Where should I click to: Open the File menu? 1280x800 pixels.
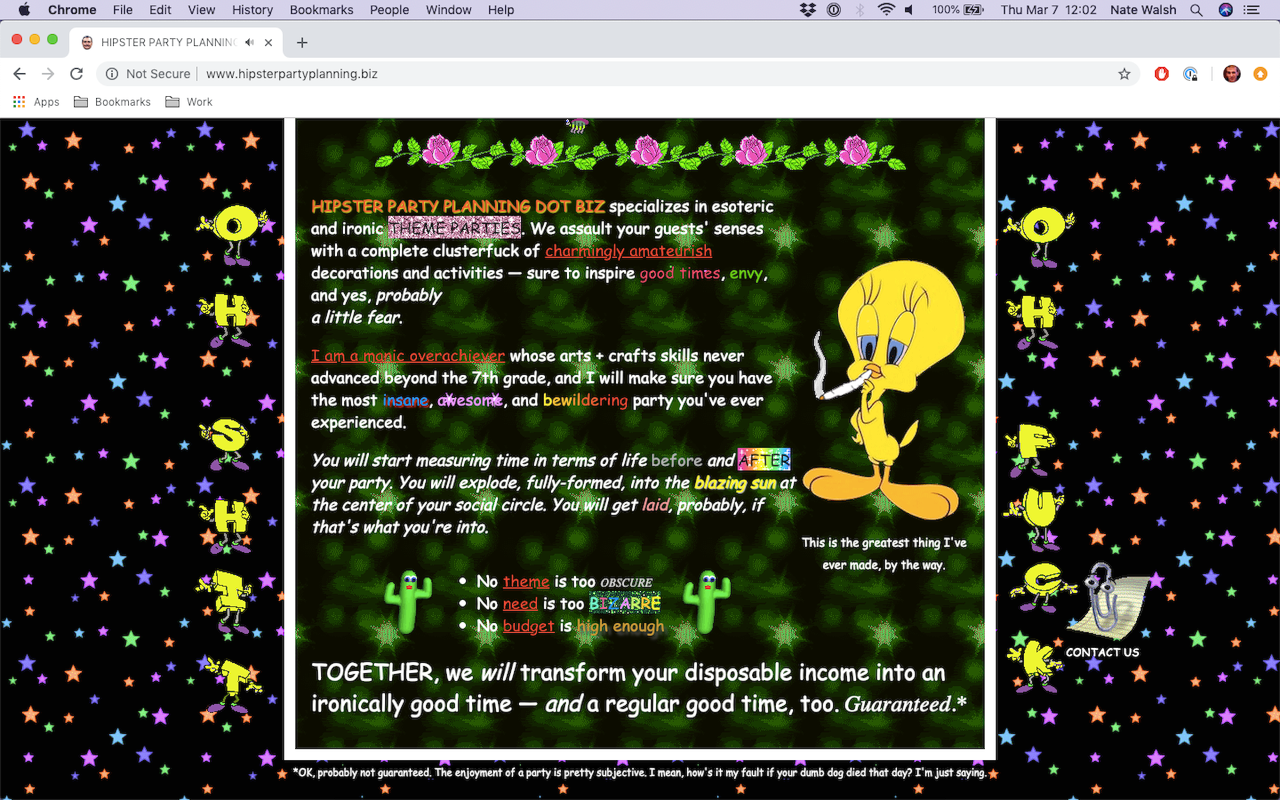(123, 10)
